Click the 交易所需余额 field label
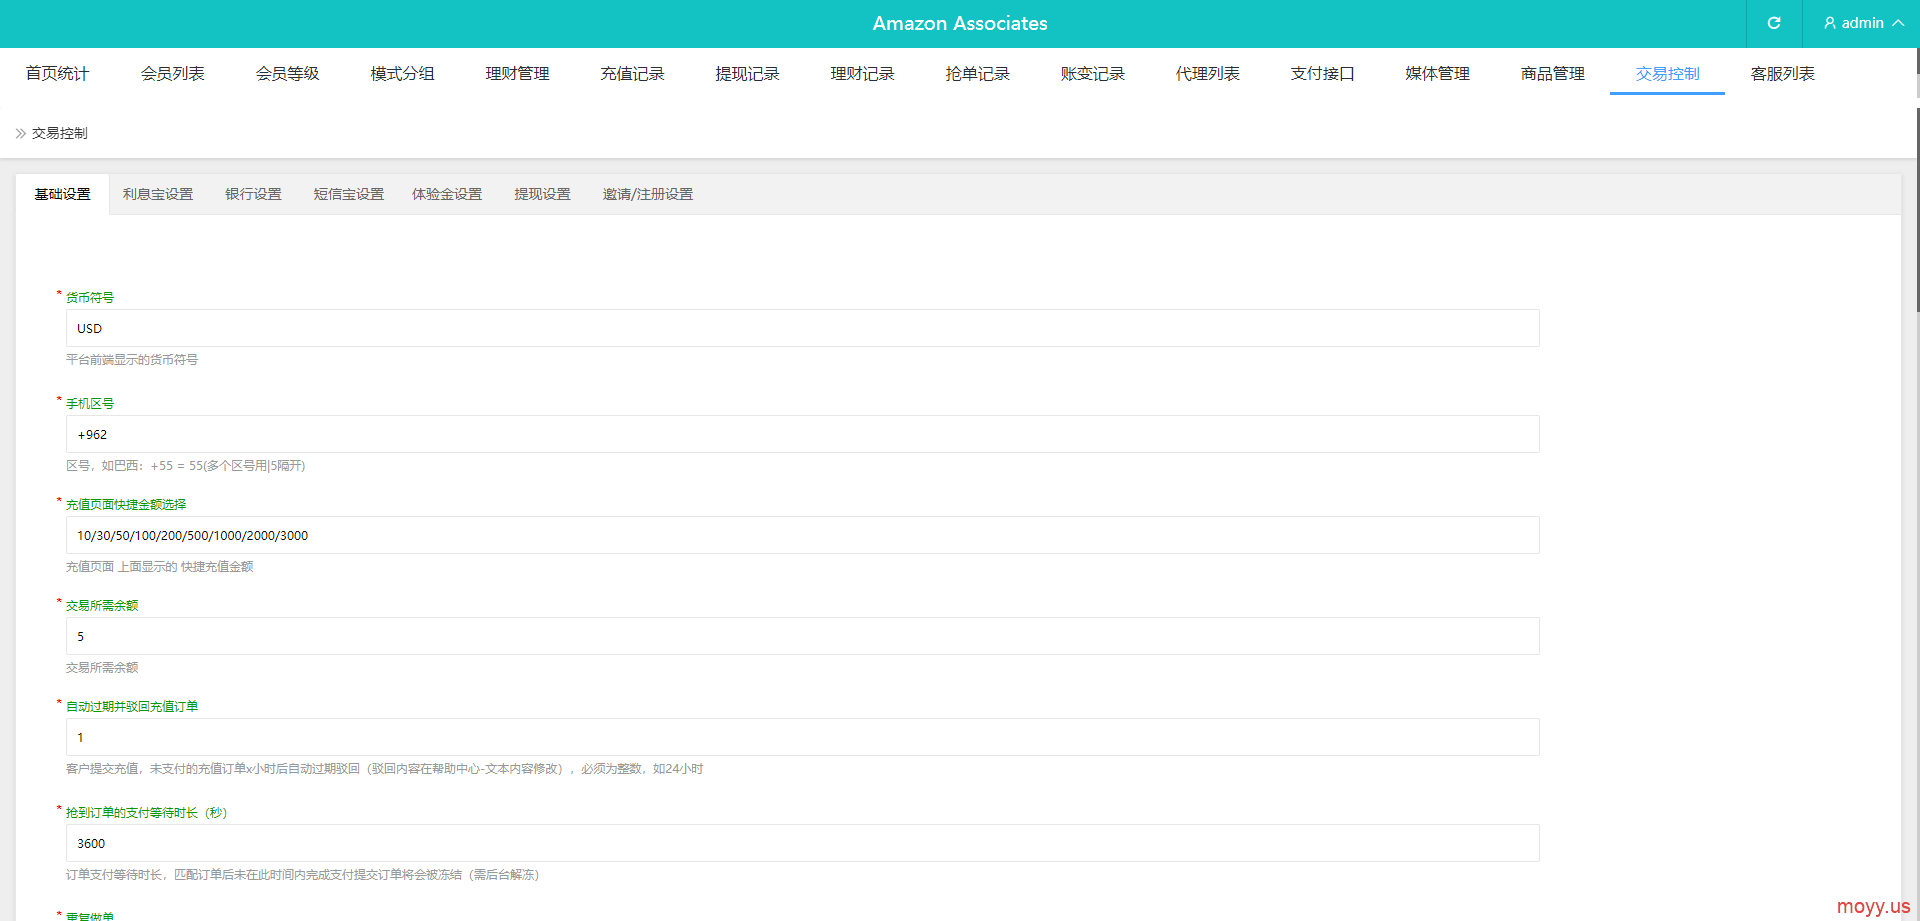Image resolution: width=1920 pixels, height=921 pixels. click(x=102, y=605)
